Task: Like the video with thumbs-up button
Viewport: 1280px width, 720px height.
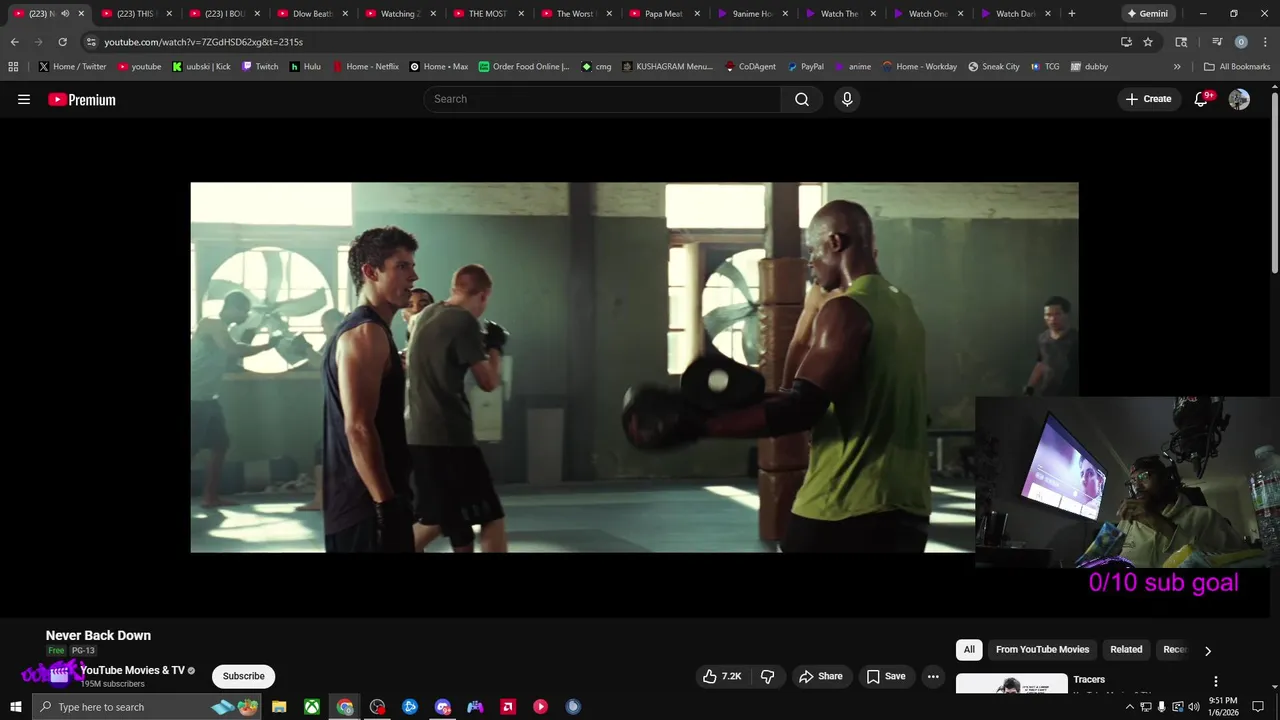Action: click(x=722, y=676)
